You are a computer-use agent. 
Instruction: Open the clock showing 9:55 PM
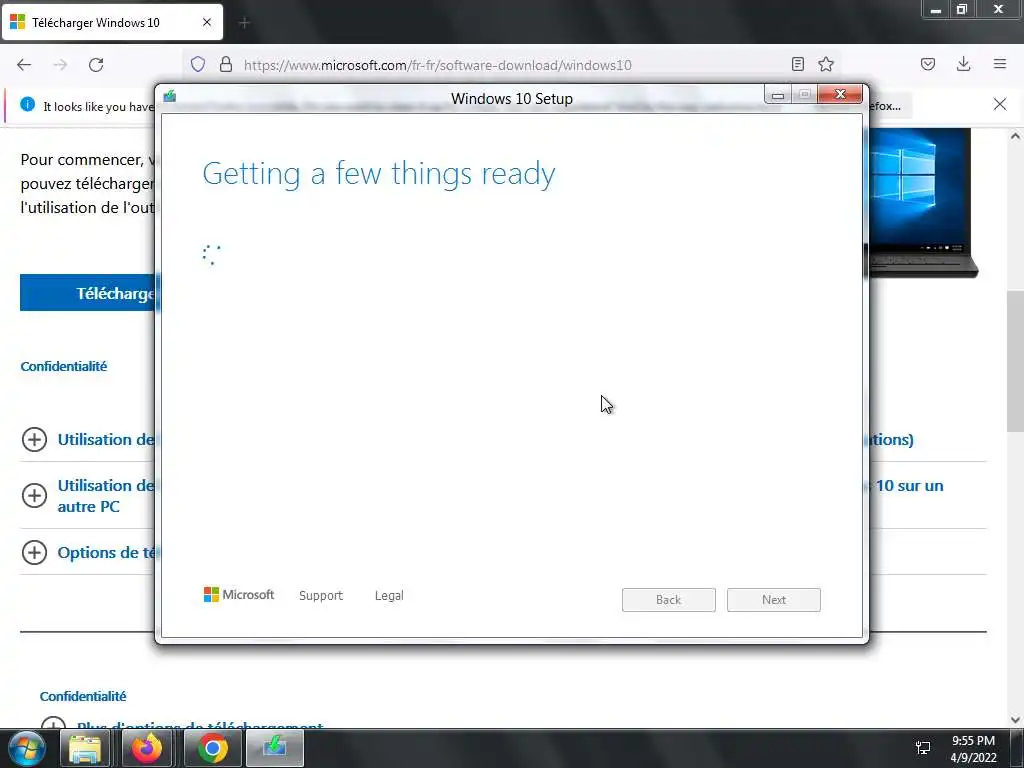click(973, 749)
